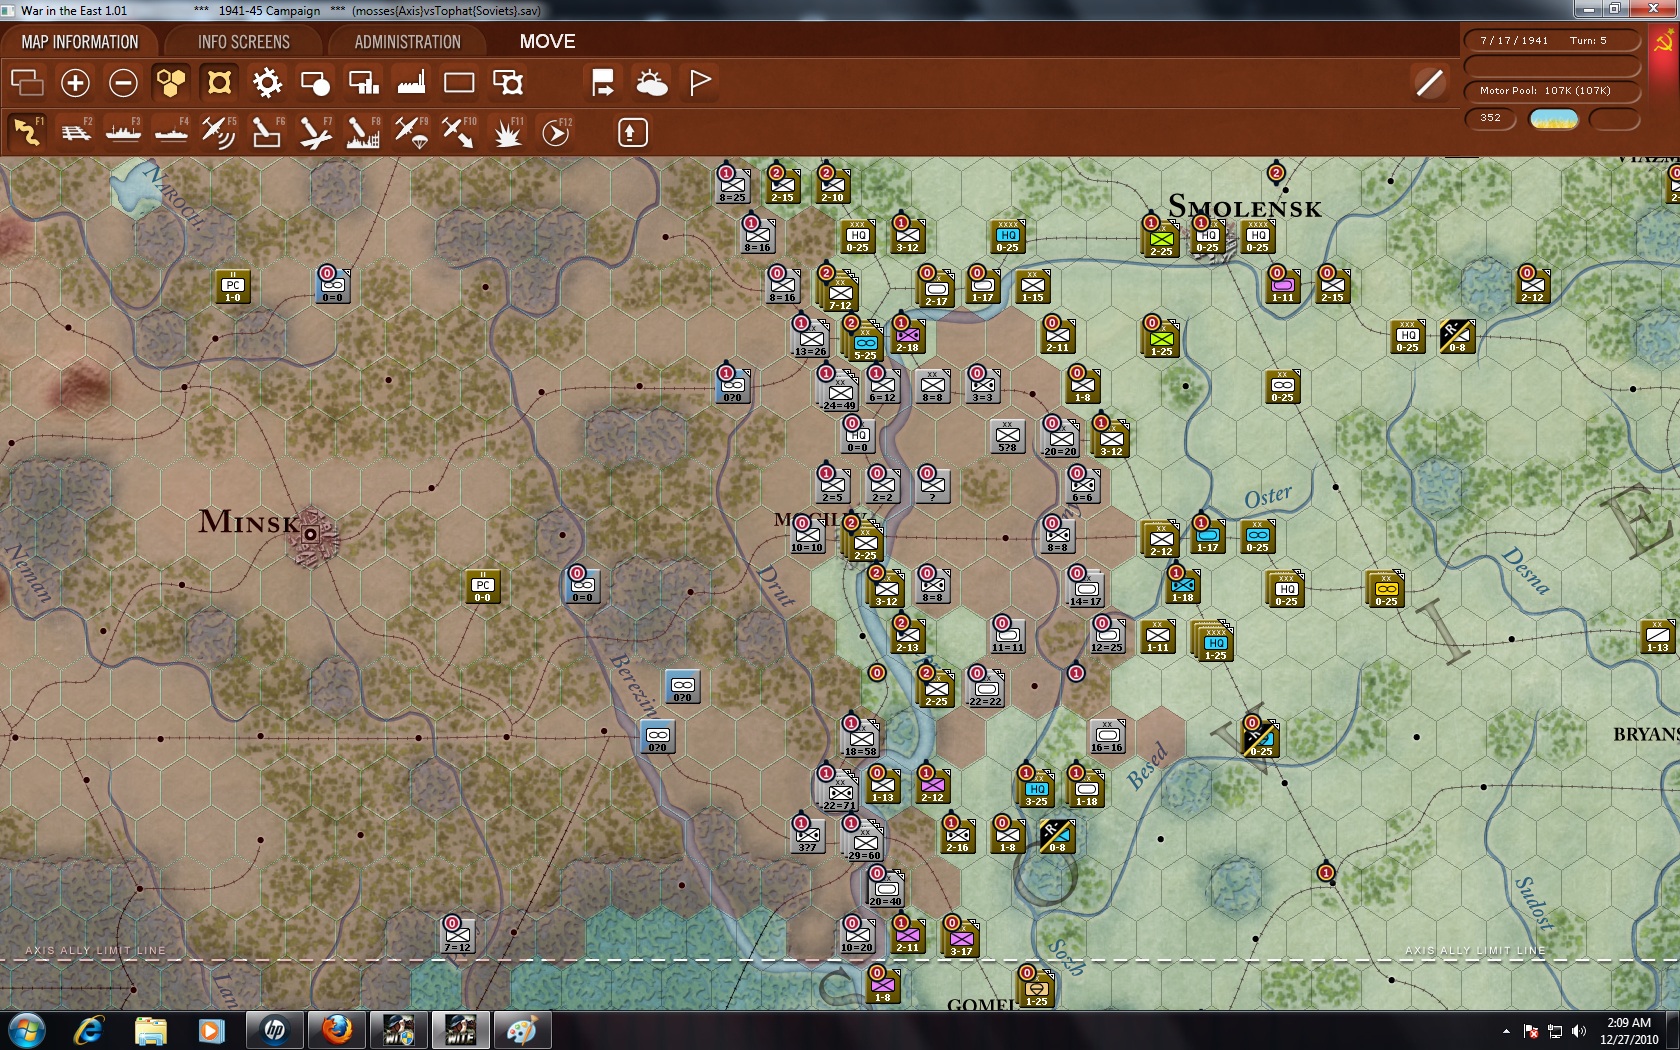Open the Windows Start menu
The width and height of the screenshot is (1680, 1050).
pyautogui.click(x=27, y=1030)
